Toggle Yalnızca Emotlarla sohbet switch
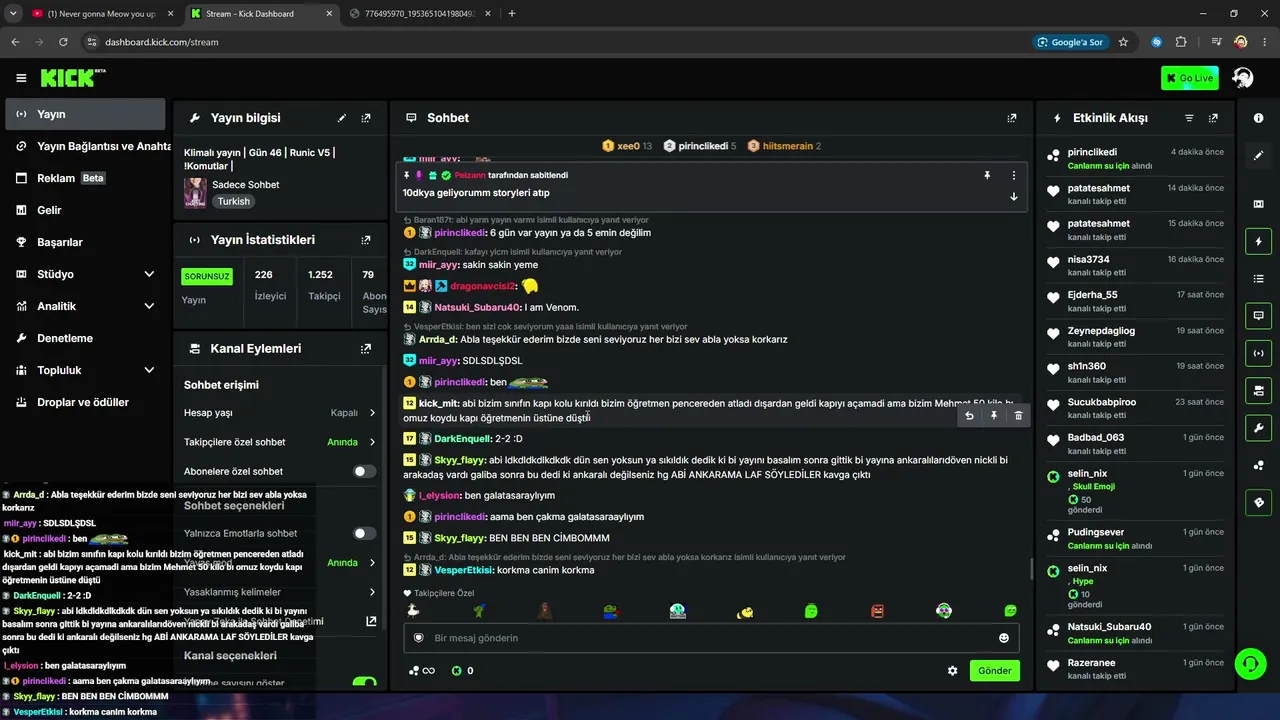Viewport: 1280px width, 720px height. pyautogui.click(x=364, y=534)
